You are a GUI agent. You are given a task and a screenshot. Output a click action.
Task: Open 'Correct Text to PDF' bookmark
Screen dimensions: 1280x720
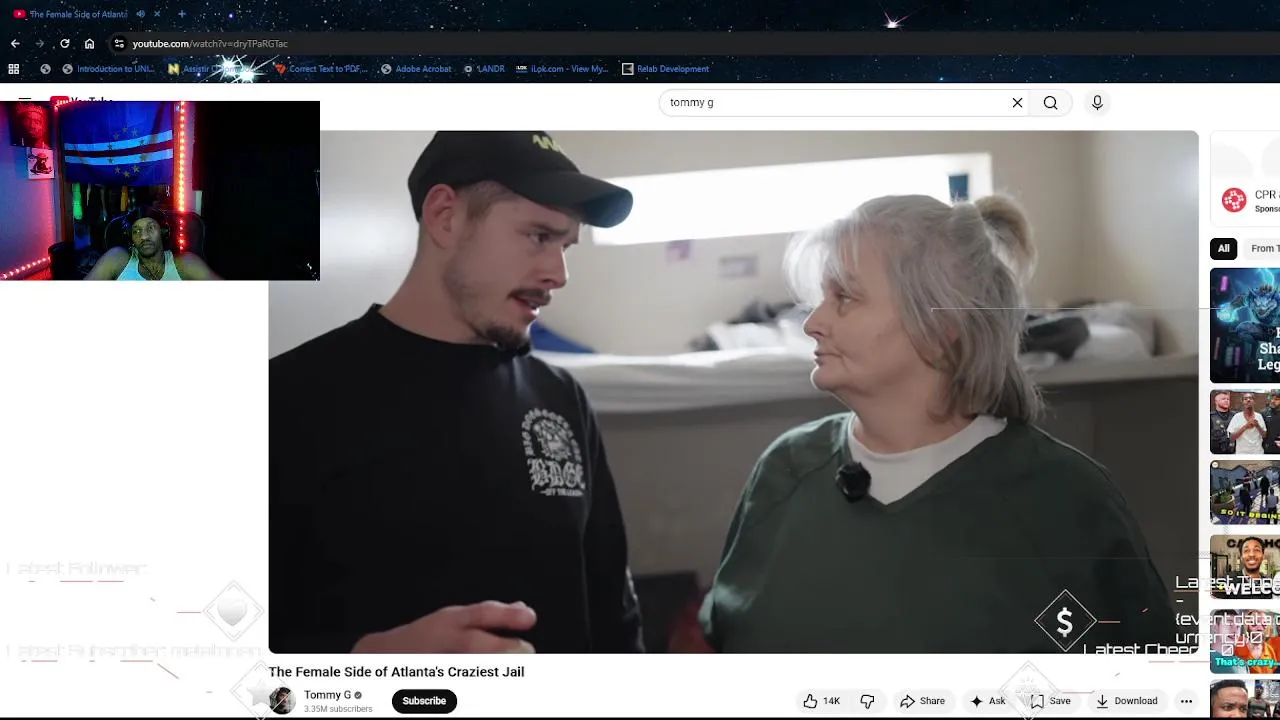[x=321, y=69]
